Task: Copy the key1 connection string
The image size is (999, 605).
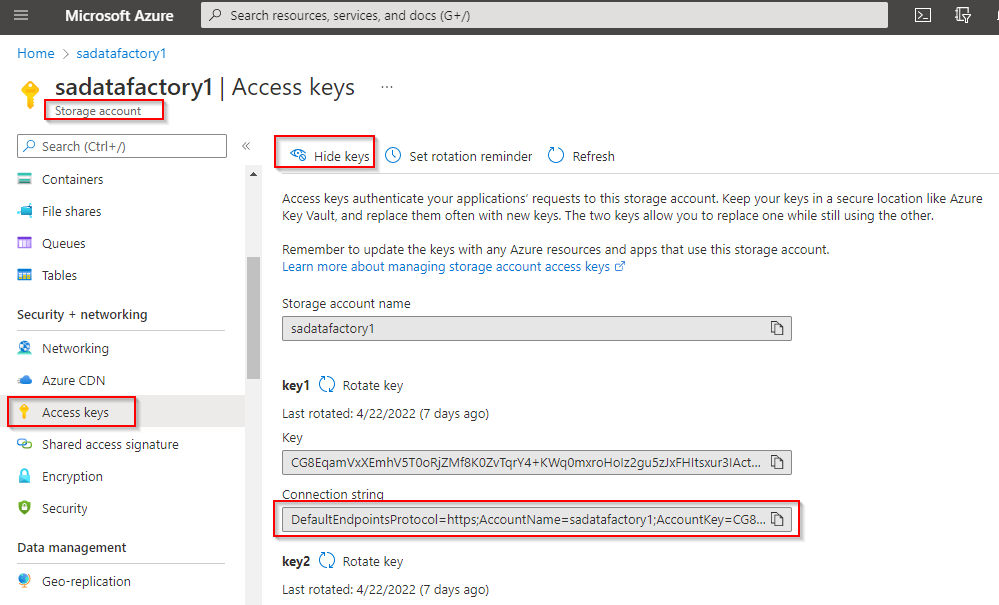Action: click(777, 519)
